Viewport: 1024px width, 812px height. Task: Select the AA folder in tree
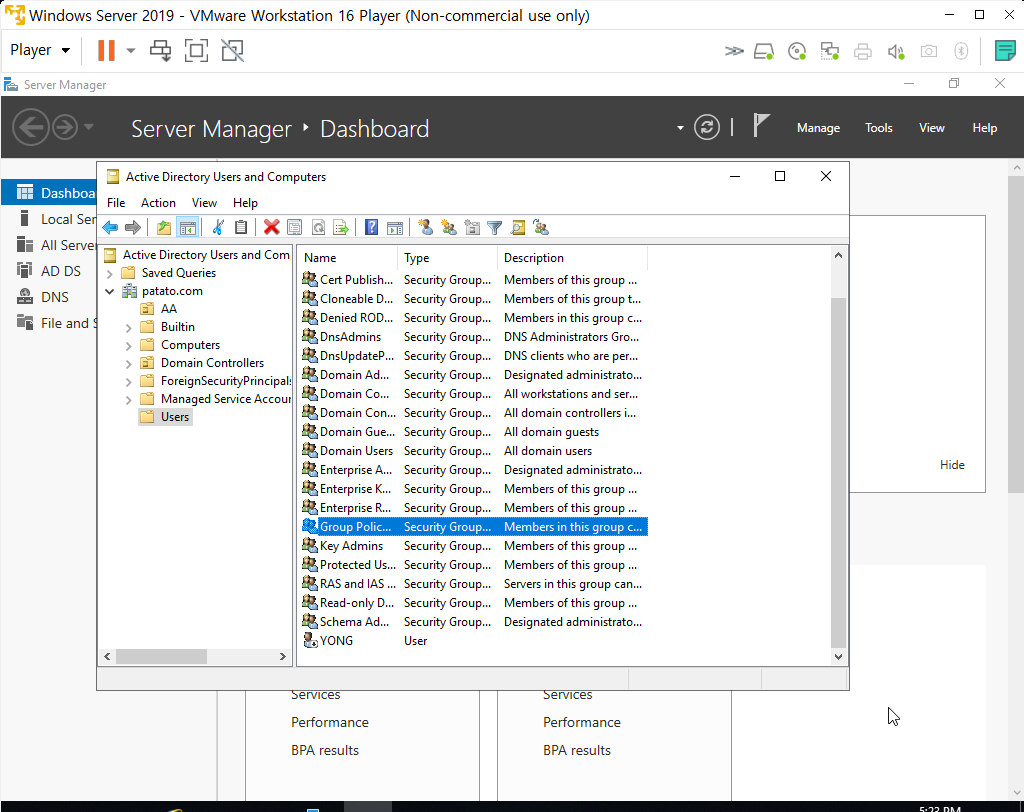point(168,308)
